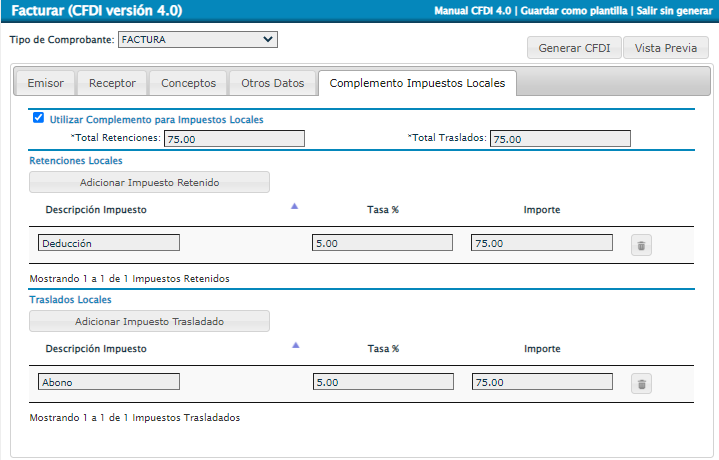Select the Otros Datos tab
This screenshot has width=719, height=460.
pyautogui.click(x=272, y=83)
